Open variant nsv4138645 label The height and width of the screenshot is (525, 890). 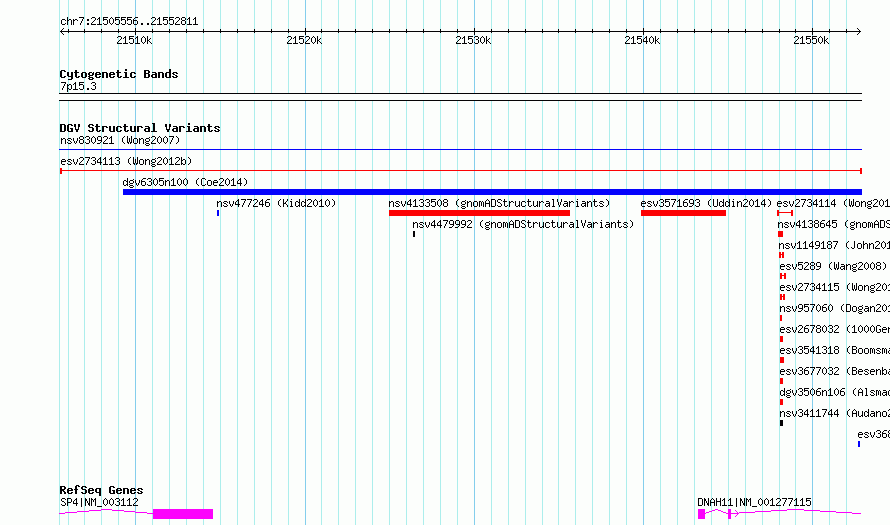[833, 224]
